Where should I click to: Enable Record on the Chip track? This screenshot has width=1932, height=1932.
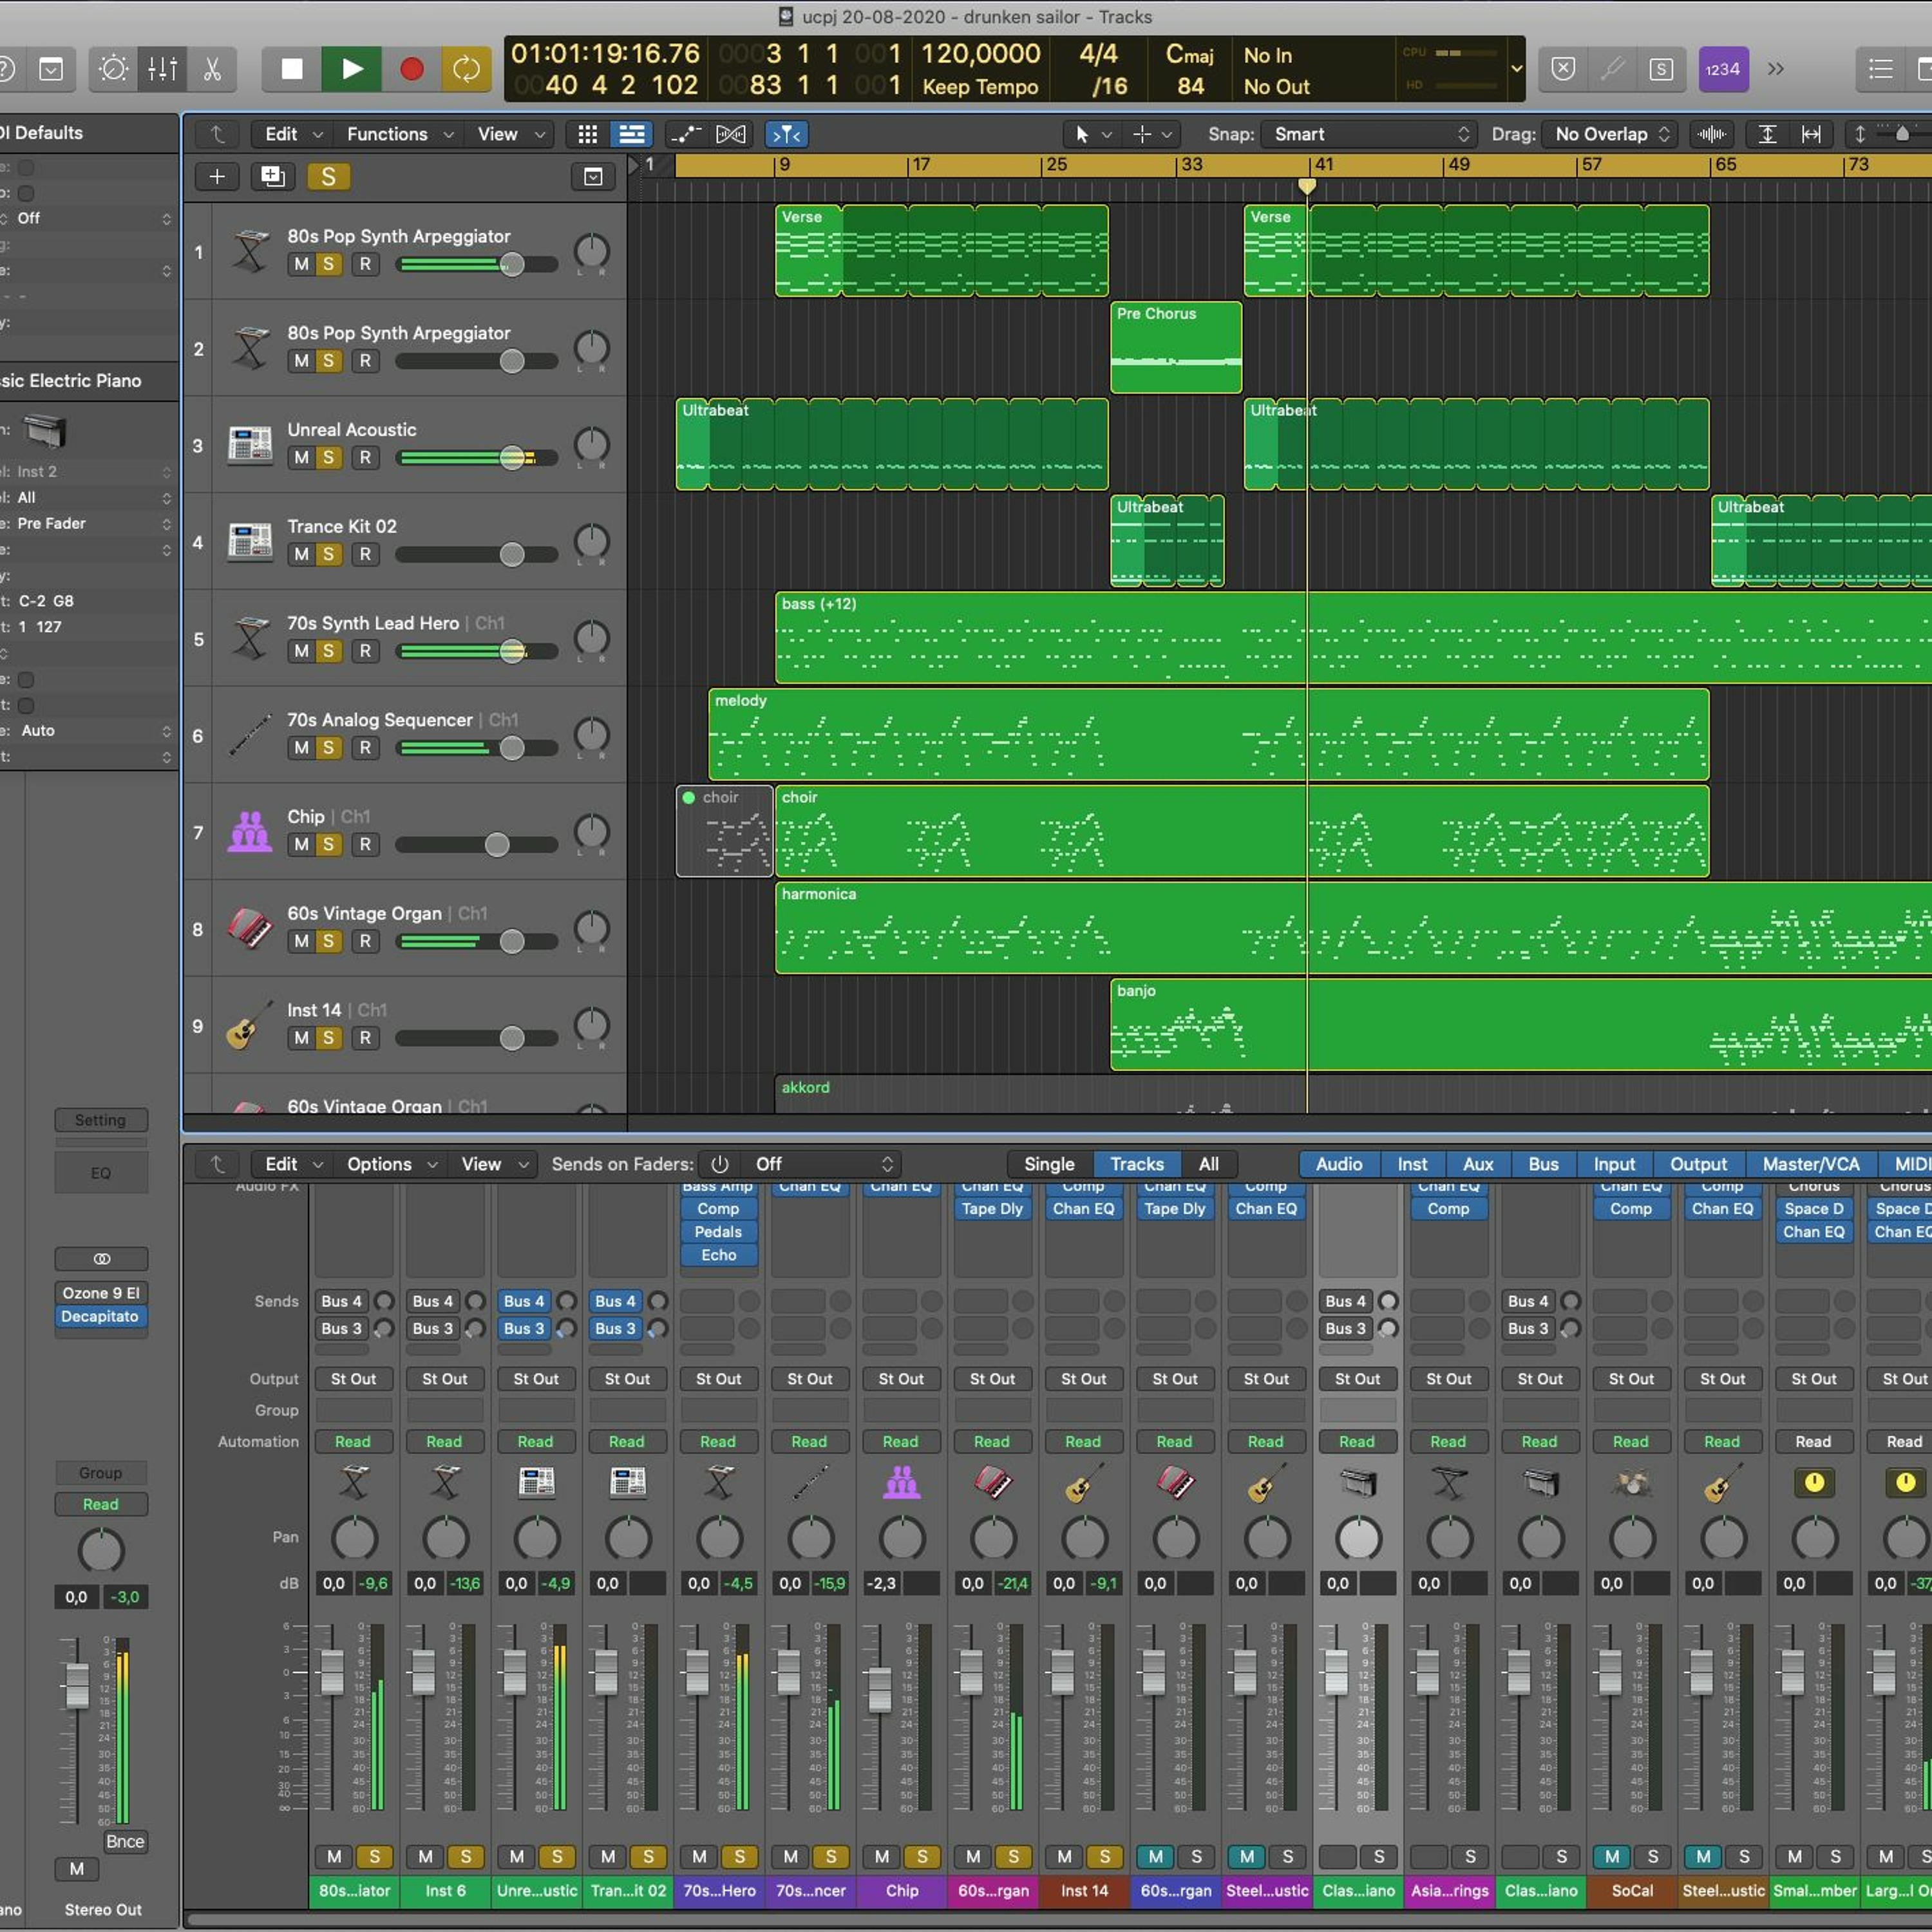click(x=365, y=845)
